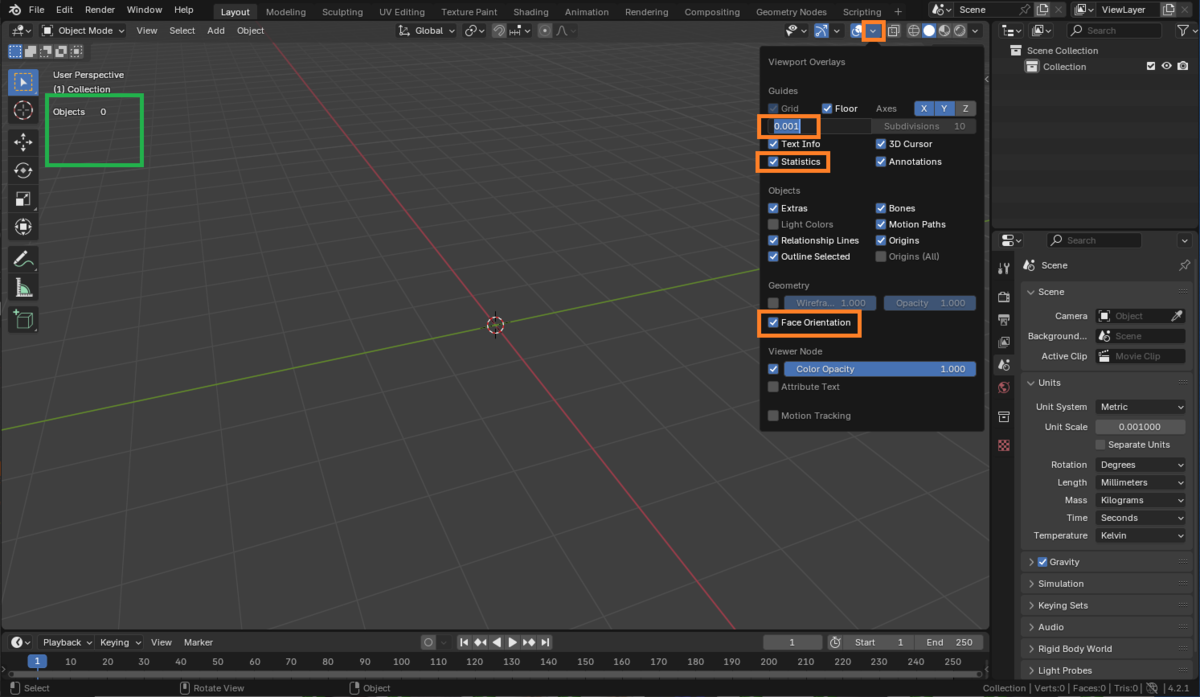Select the Annotate pencil tool
Screen dimensions: 1200x697
click(x=23, y=259)
